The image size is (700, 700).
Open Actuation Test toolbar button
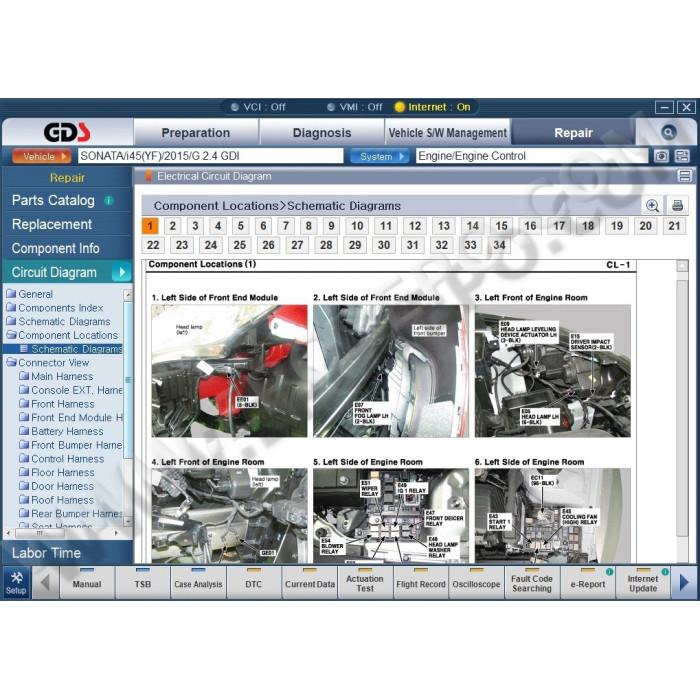click(x=365, y=582)
